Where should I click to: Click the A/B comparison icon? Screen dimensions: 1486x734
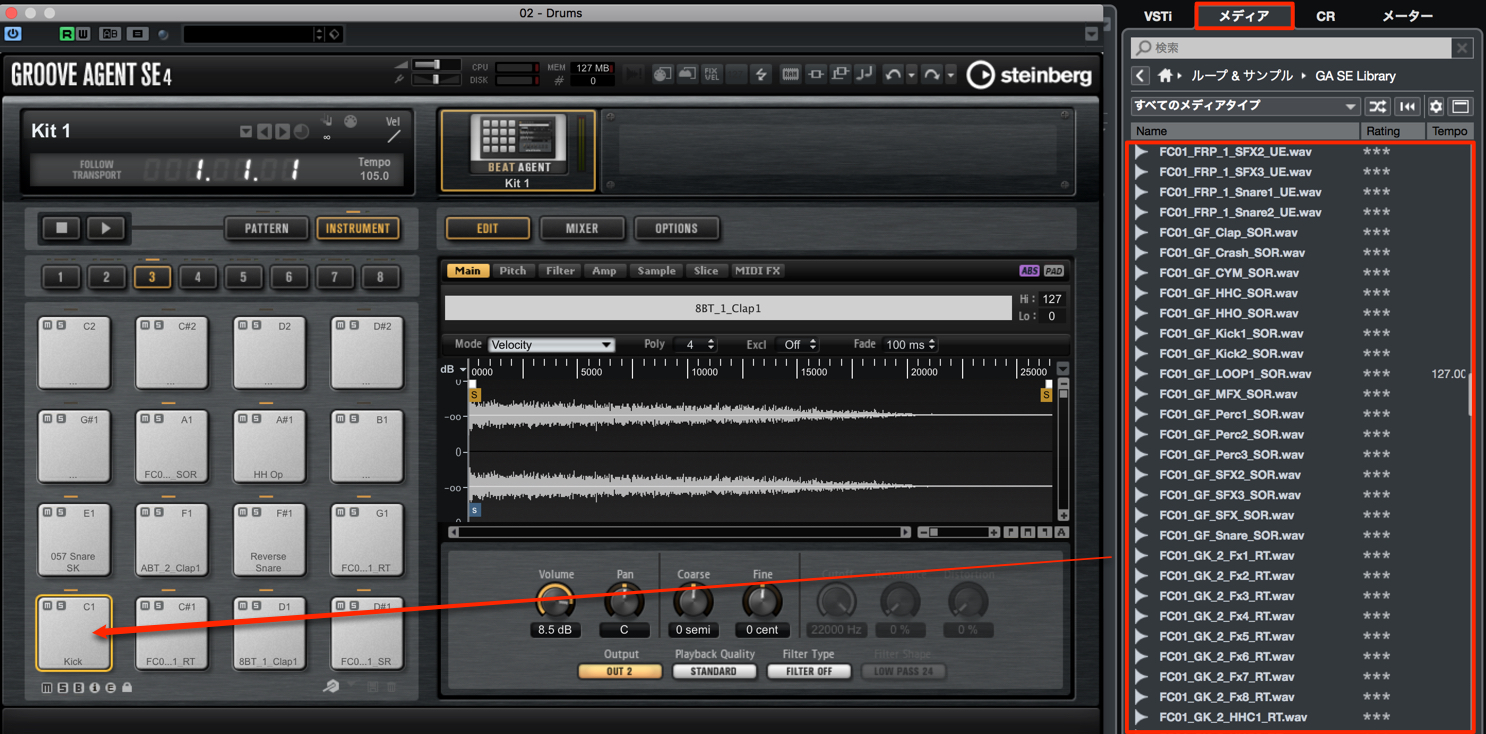point(110,34)
